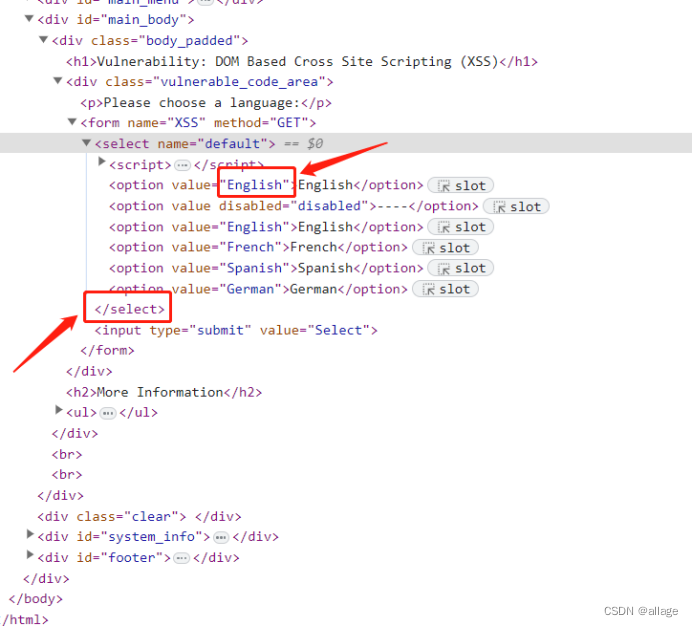
Task: Open the system_info node ellipsis
Action: [x=221, y=538]
